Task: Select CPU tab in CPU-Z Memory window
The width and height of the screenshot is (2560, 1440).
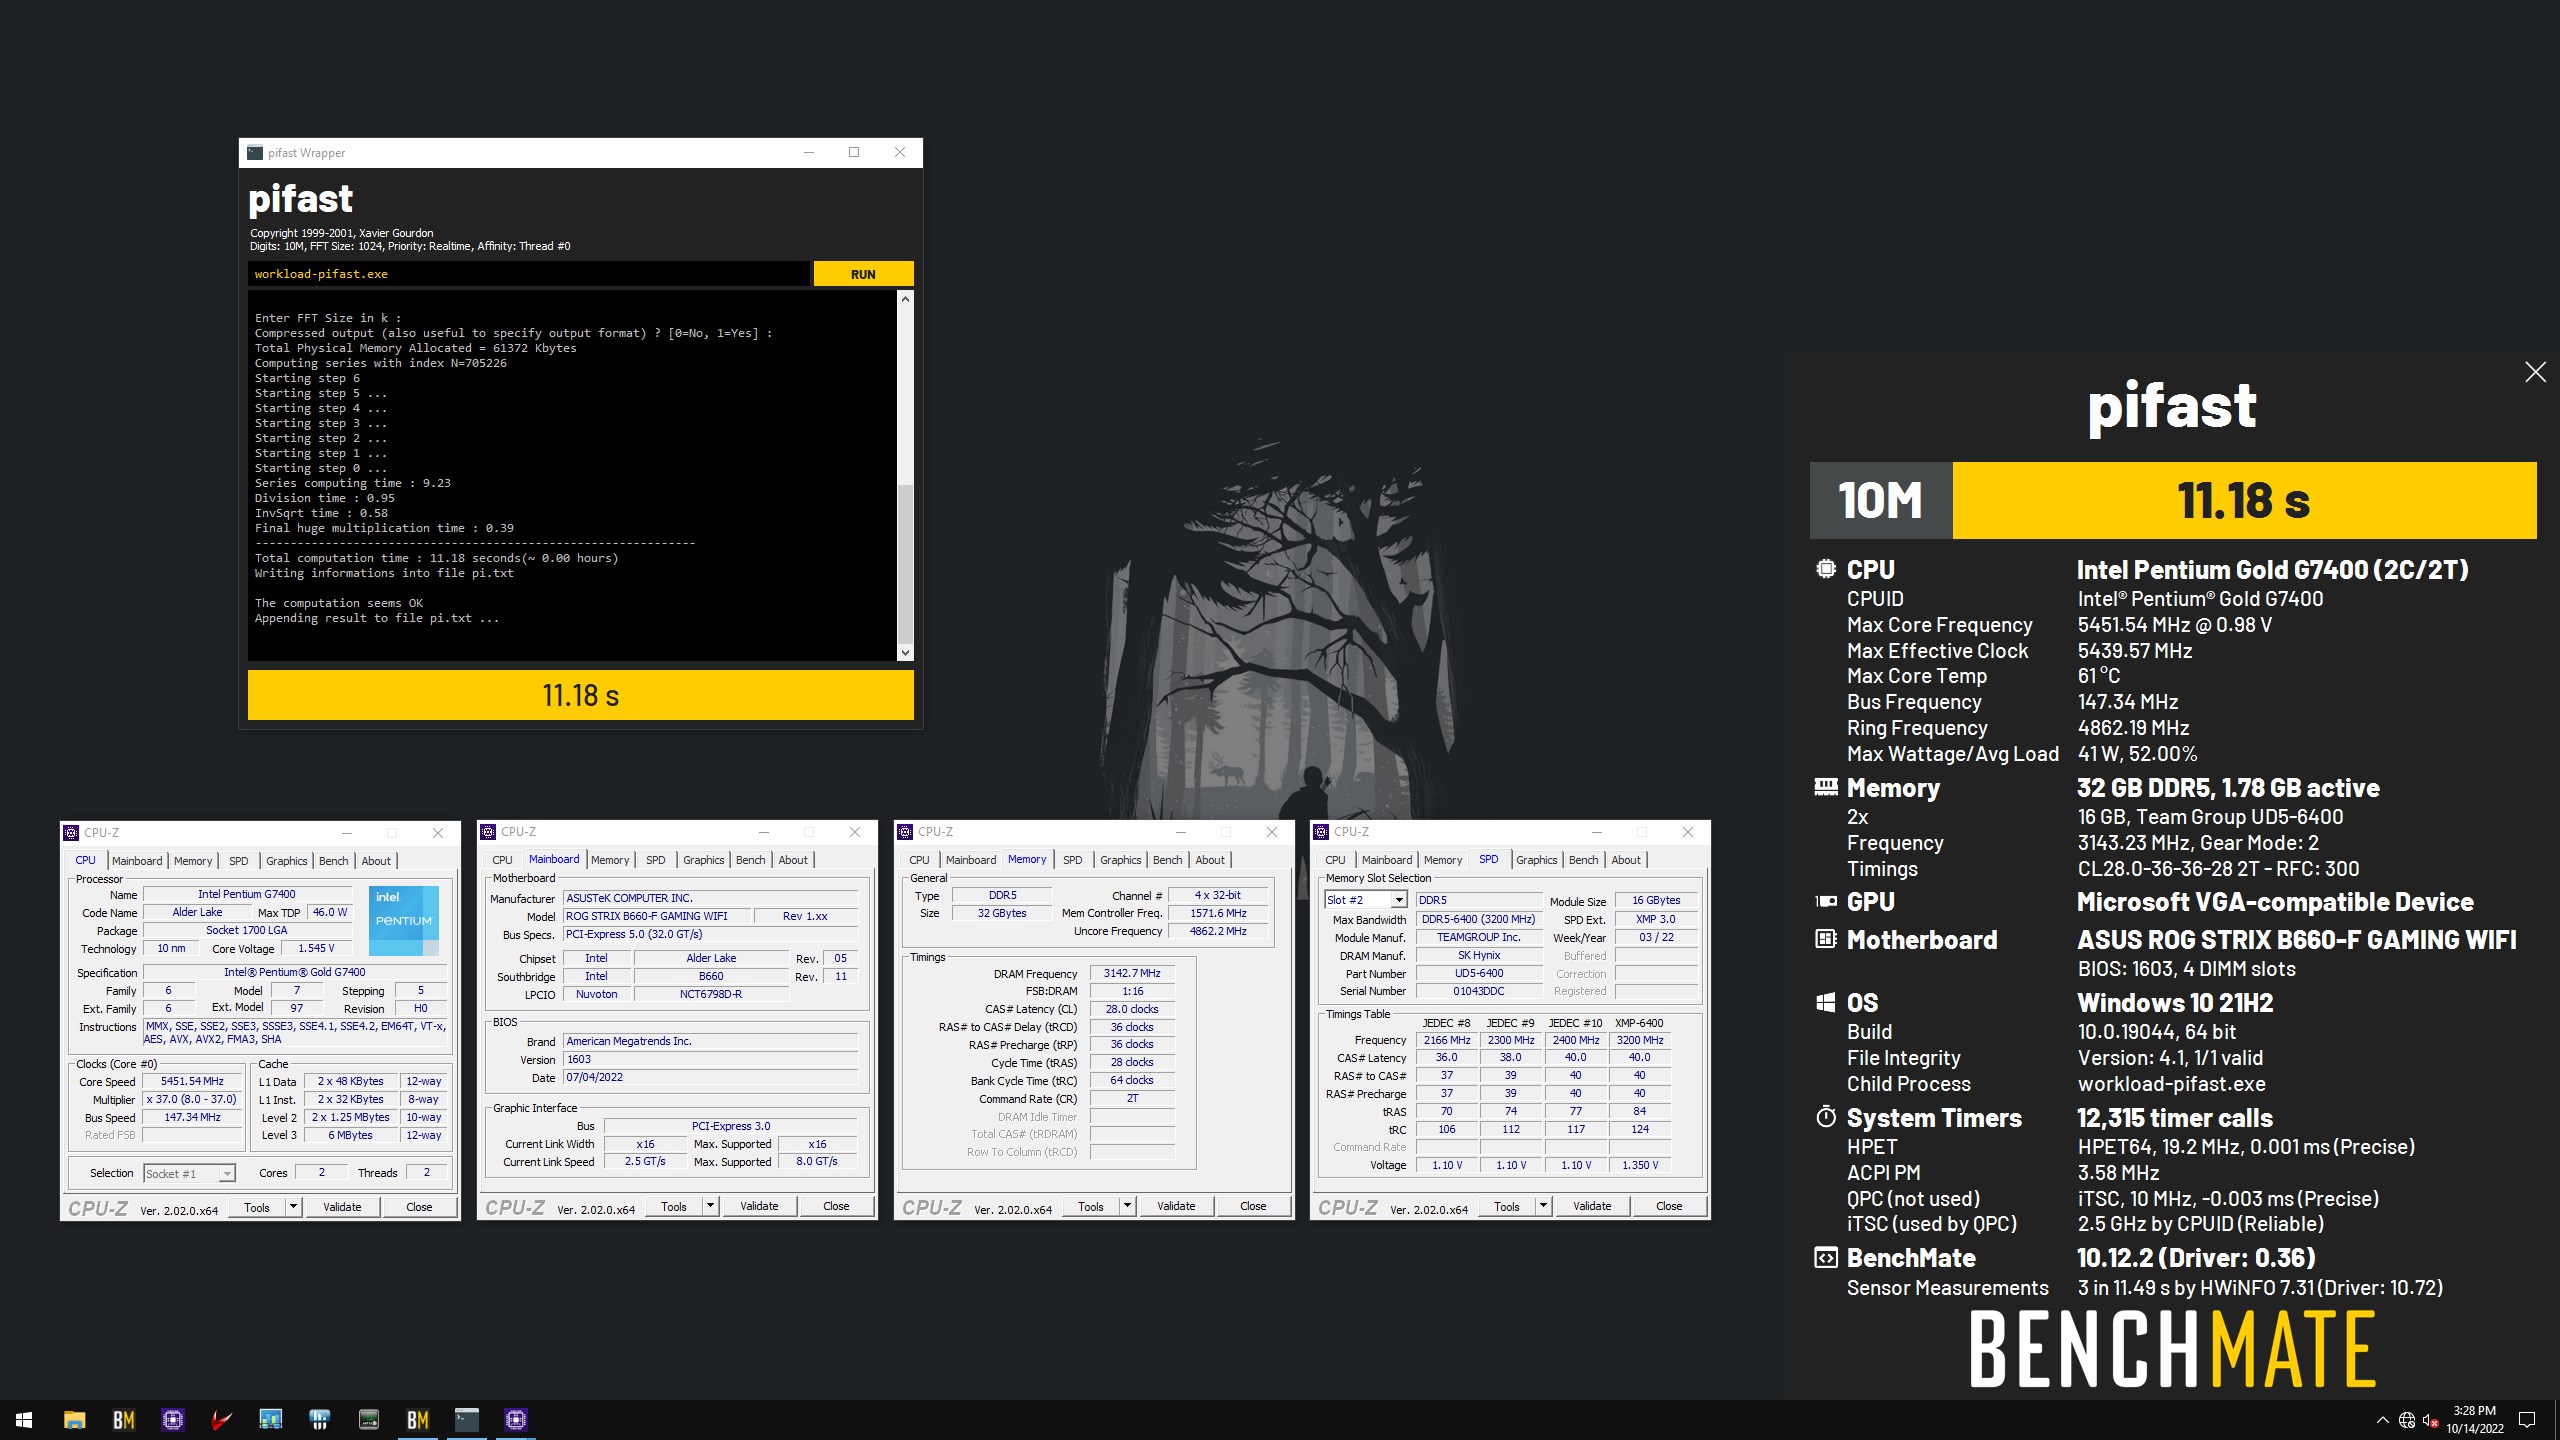Action: click(919, 860)
